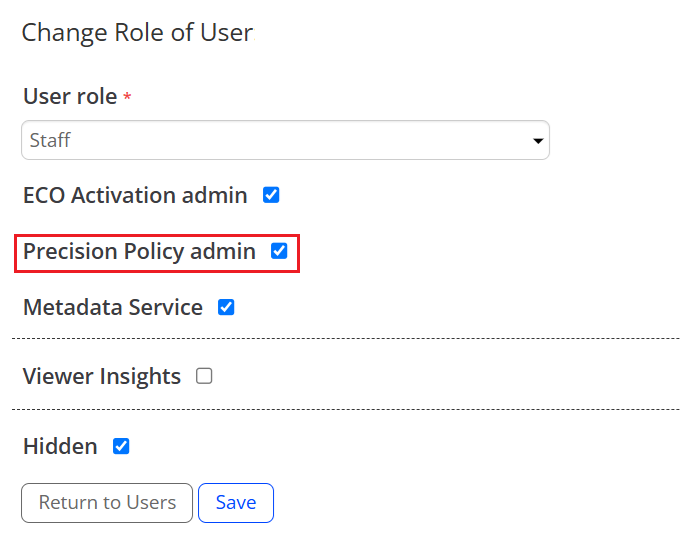Save the user role changes
680x538 pixels.
236,502
